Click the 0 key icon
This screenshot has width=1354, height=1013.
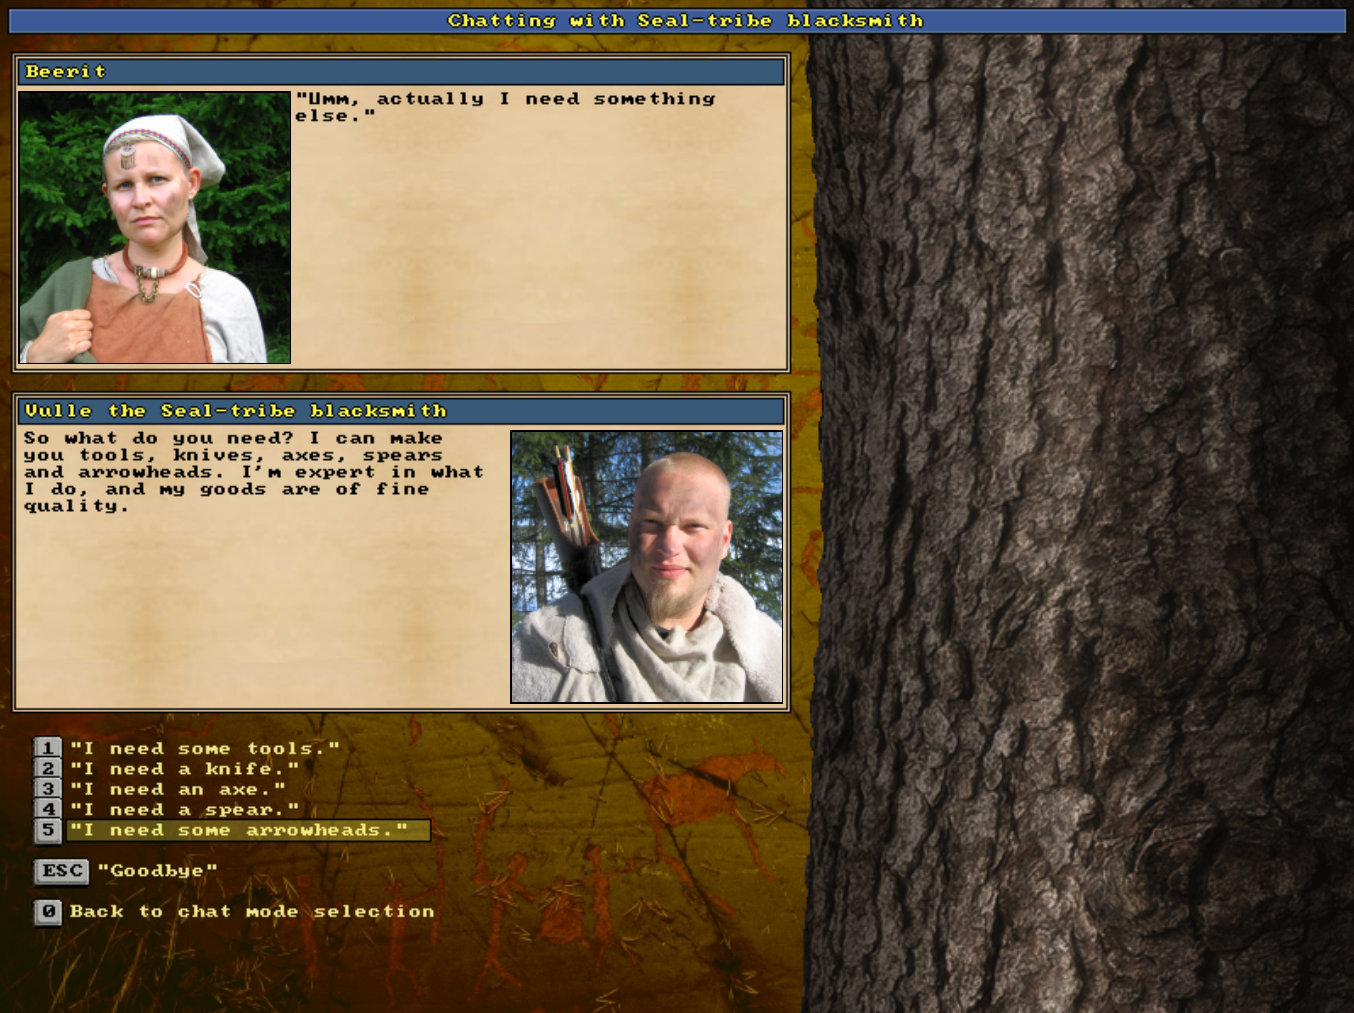coord(48,912)
